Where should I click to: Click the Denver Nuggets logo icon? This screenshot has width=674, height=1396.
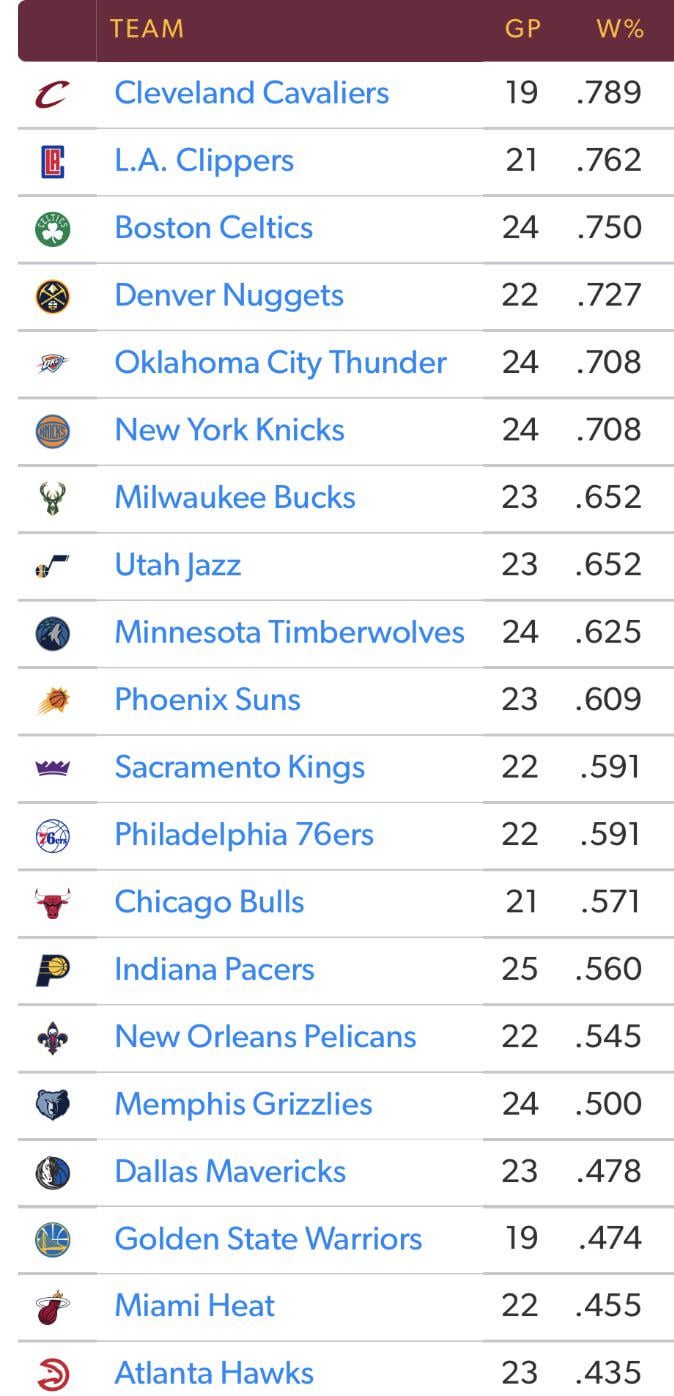[52, 297]
